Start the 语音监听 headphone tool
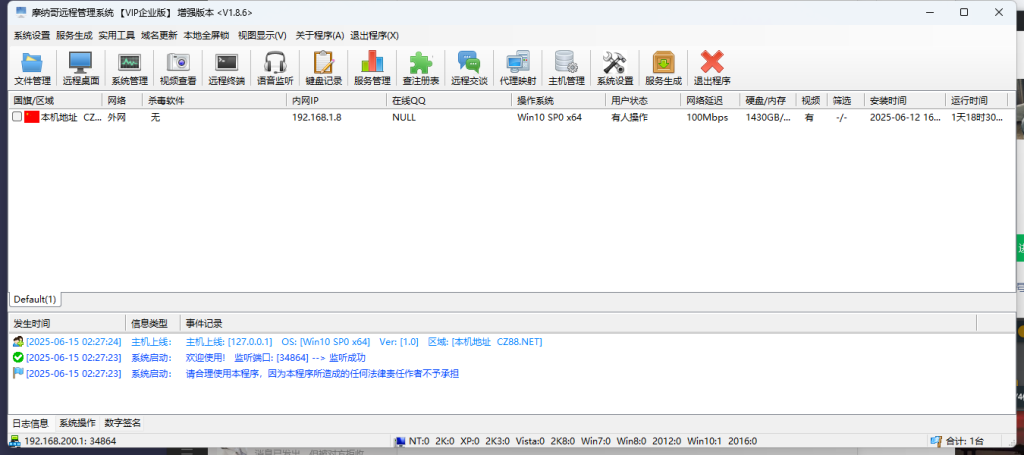Viewport: 1024px width, 455px height. pos(275,69)
